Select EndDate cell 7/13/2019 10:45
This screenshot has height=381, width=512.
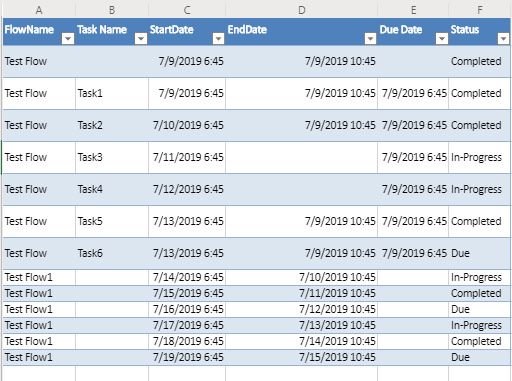coord(302,325)
